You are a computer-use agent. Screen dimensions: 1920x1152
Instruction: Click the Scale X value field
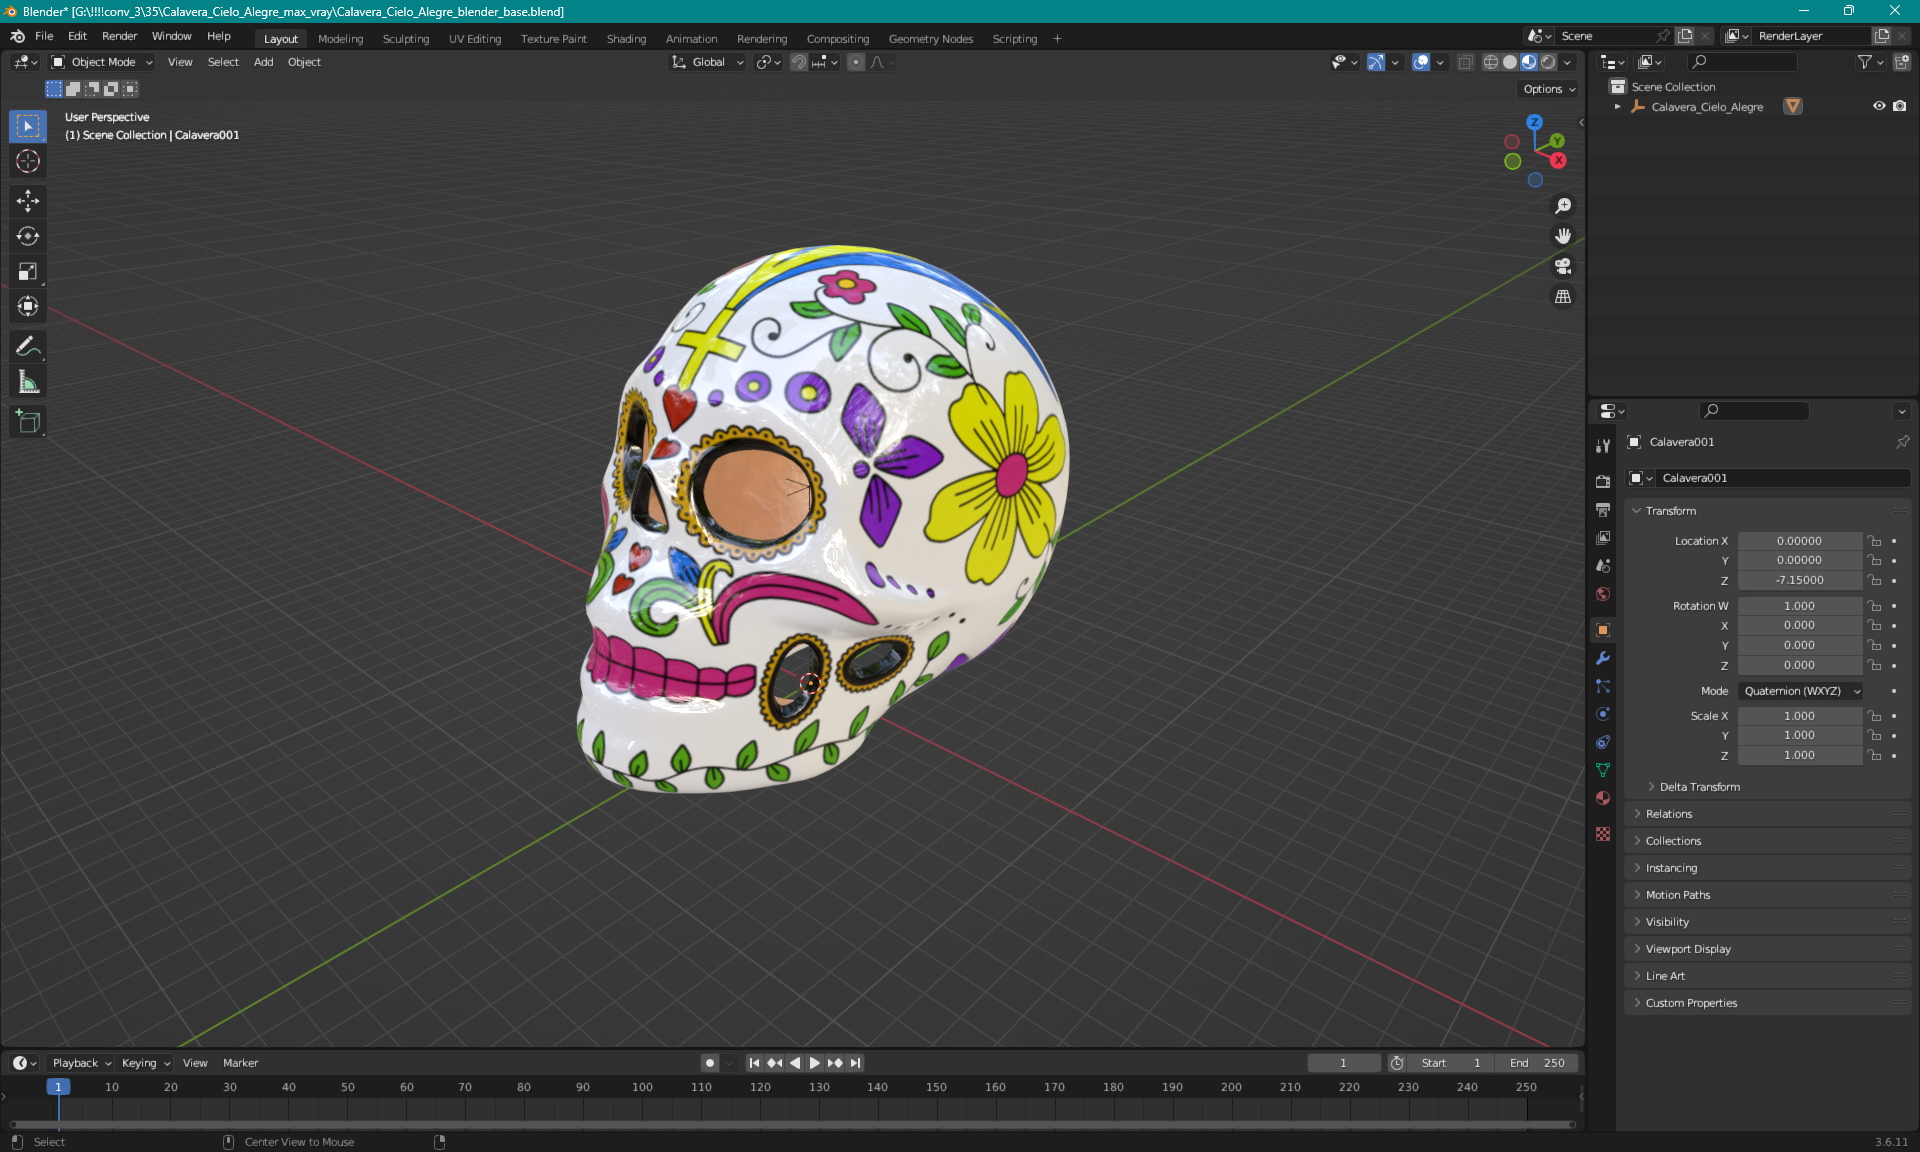pyautogui.click(x=1800, y=716)
